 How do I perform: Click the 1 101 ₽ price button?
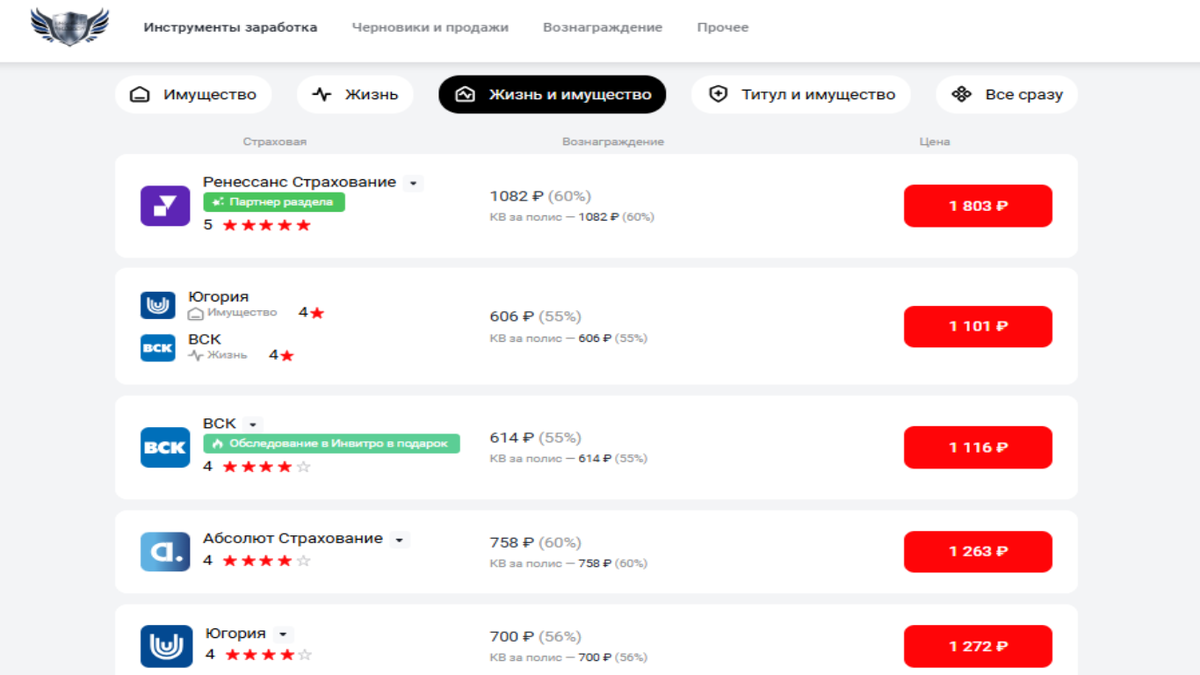(978, 326)
